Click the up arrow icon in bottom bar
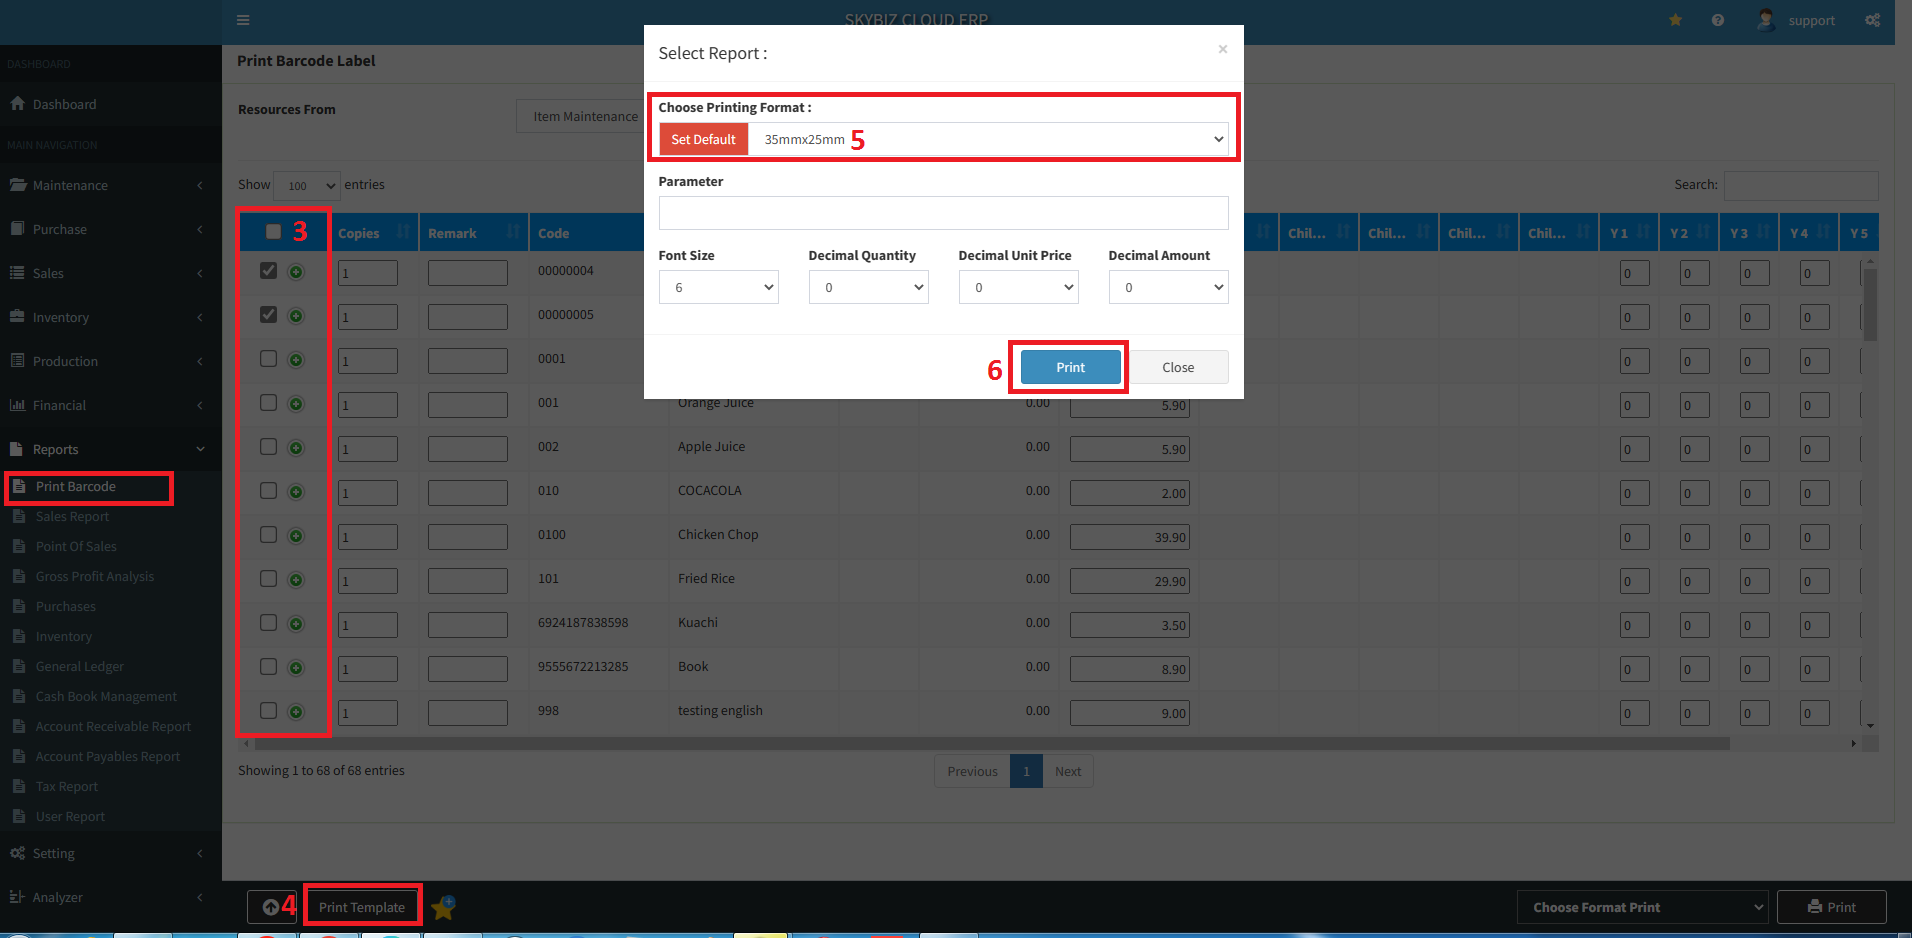1920x938 pixels. [271, 907]
